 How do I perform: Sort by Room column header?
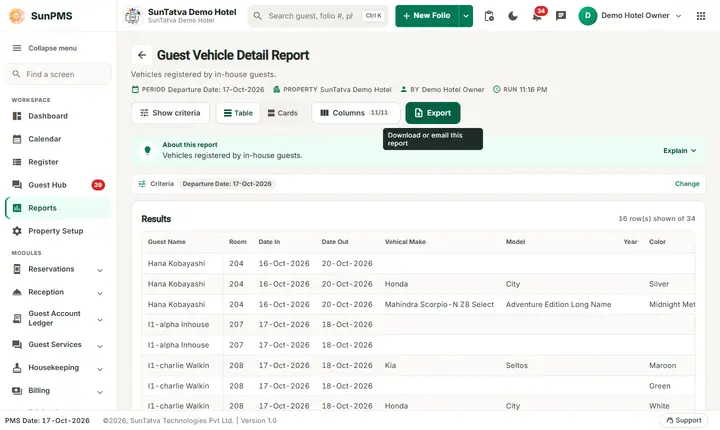(x=238, y=242)
